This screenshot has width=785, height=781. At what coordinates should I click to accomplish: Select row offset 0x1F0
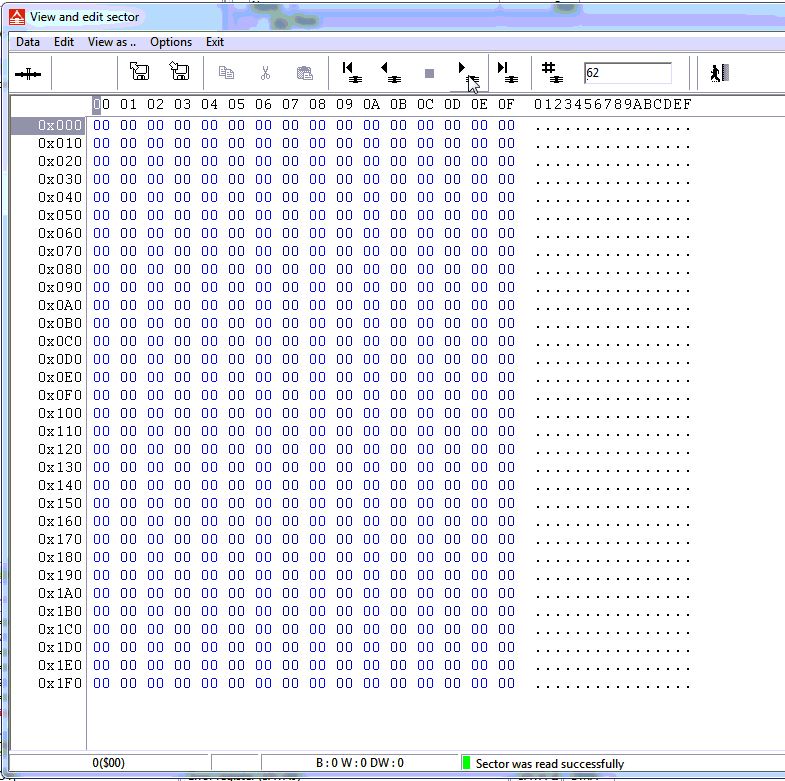(x=60, y=683)
